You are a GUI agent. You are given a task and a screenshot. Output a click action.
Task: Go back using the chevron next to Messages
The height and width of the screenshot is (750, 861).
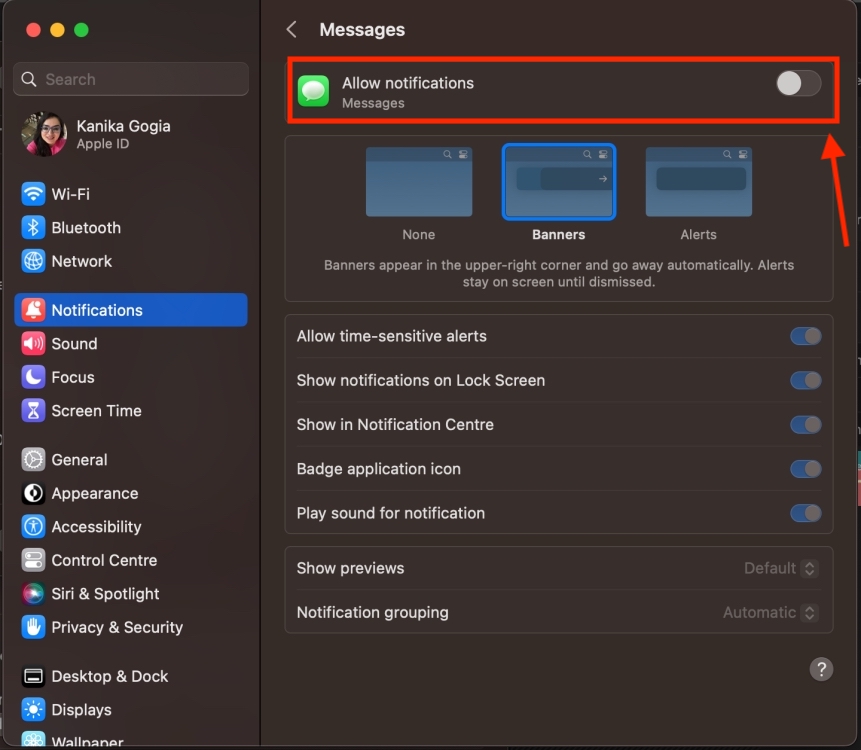coord(290,30)
